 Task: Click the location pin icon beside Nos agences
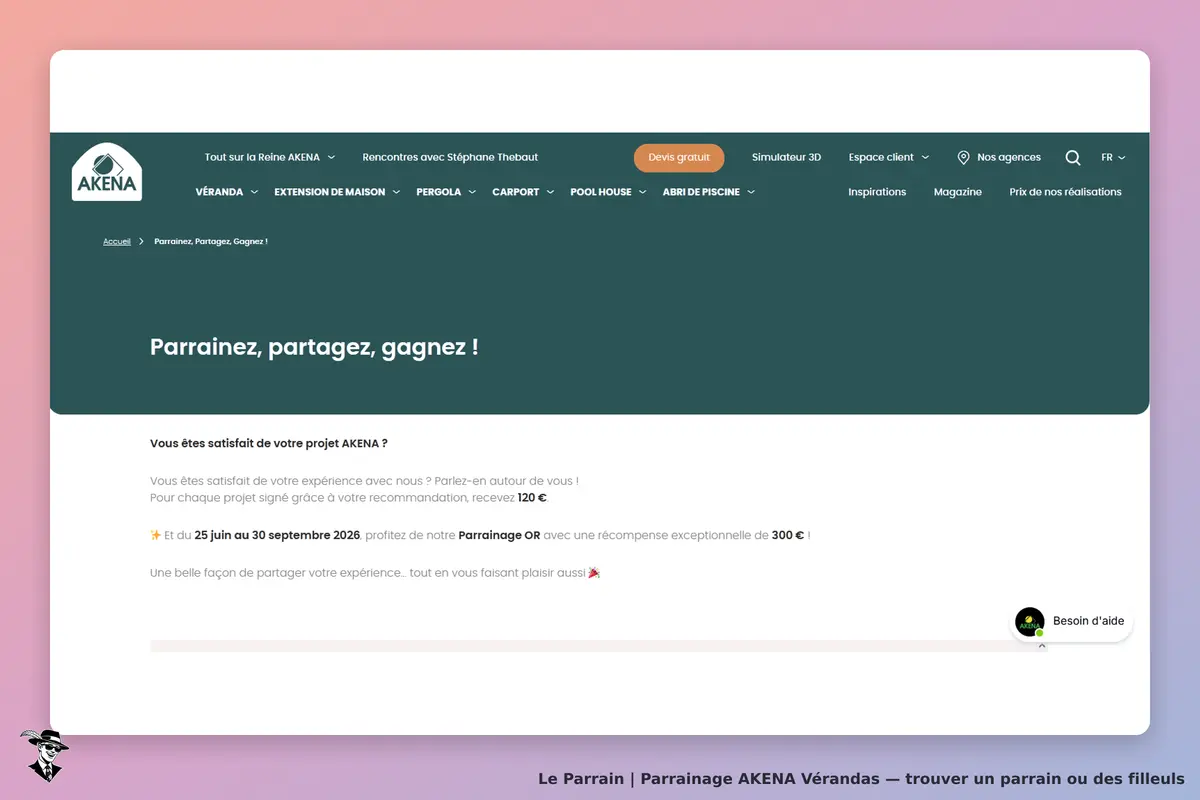(x=964, y=158)
